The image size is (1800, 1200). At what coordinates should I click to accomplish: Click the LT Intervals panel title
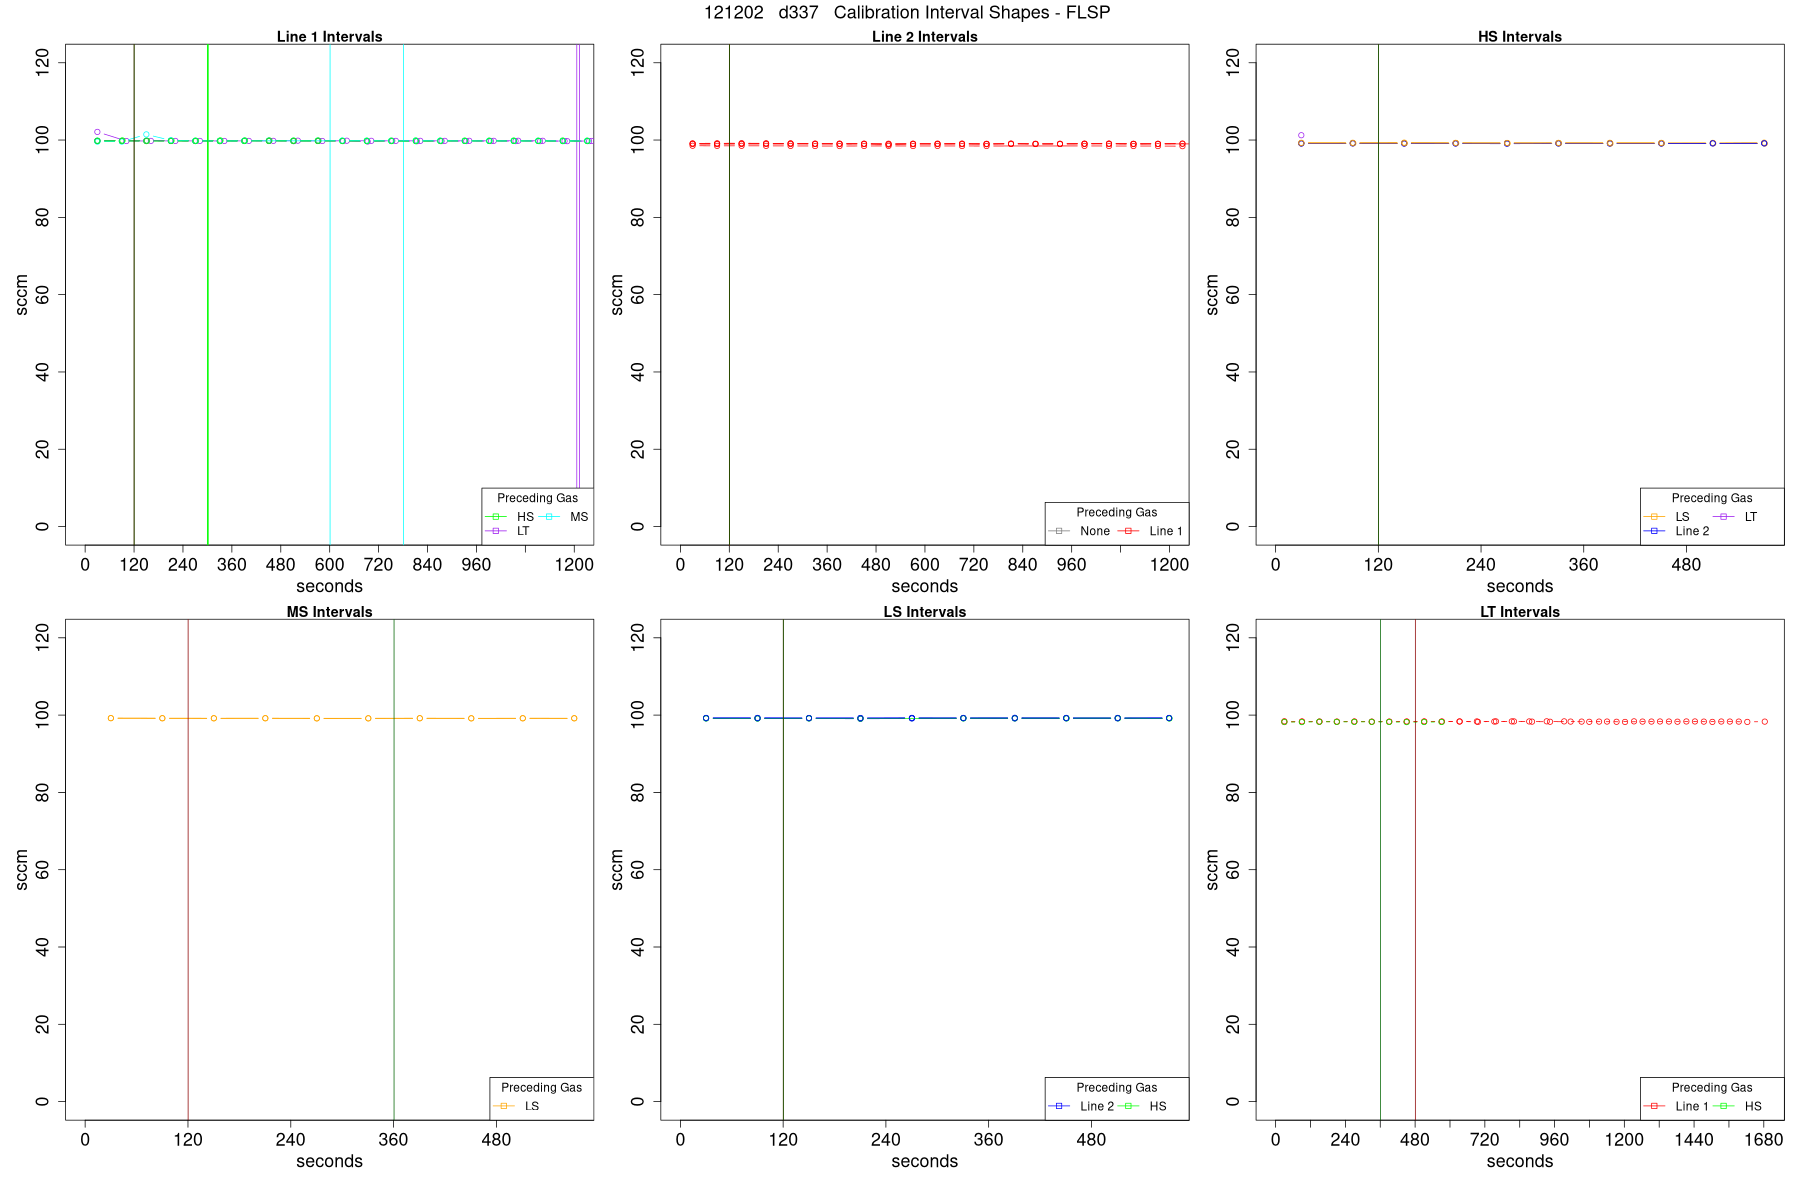1520,612
